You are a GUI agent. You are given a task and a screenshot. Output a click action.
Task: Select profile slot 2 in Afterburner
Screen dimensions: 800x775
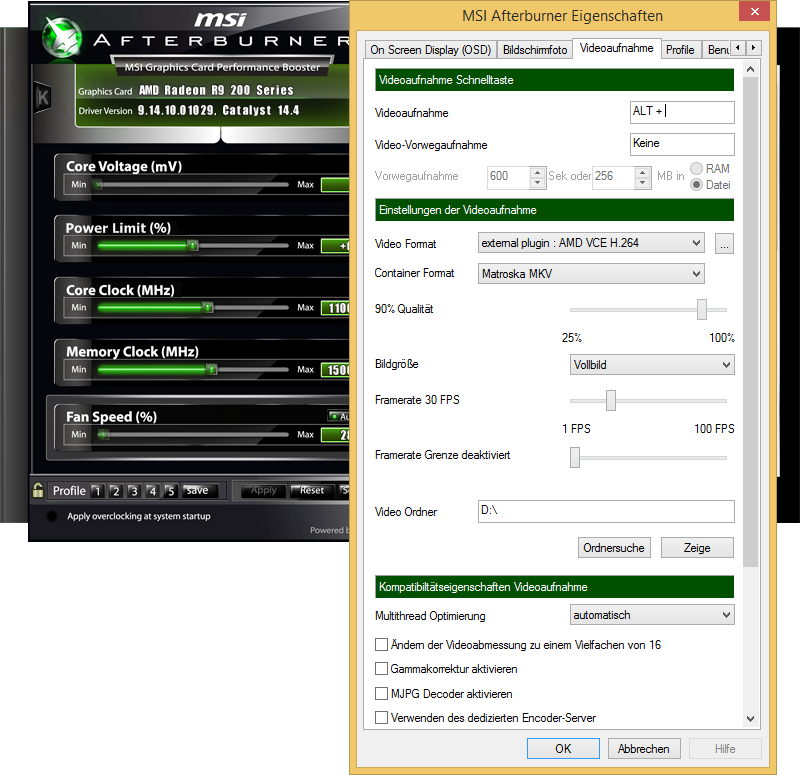(x=116, y=491)
